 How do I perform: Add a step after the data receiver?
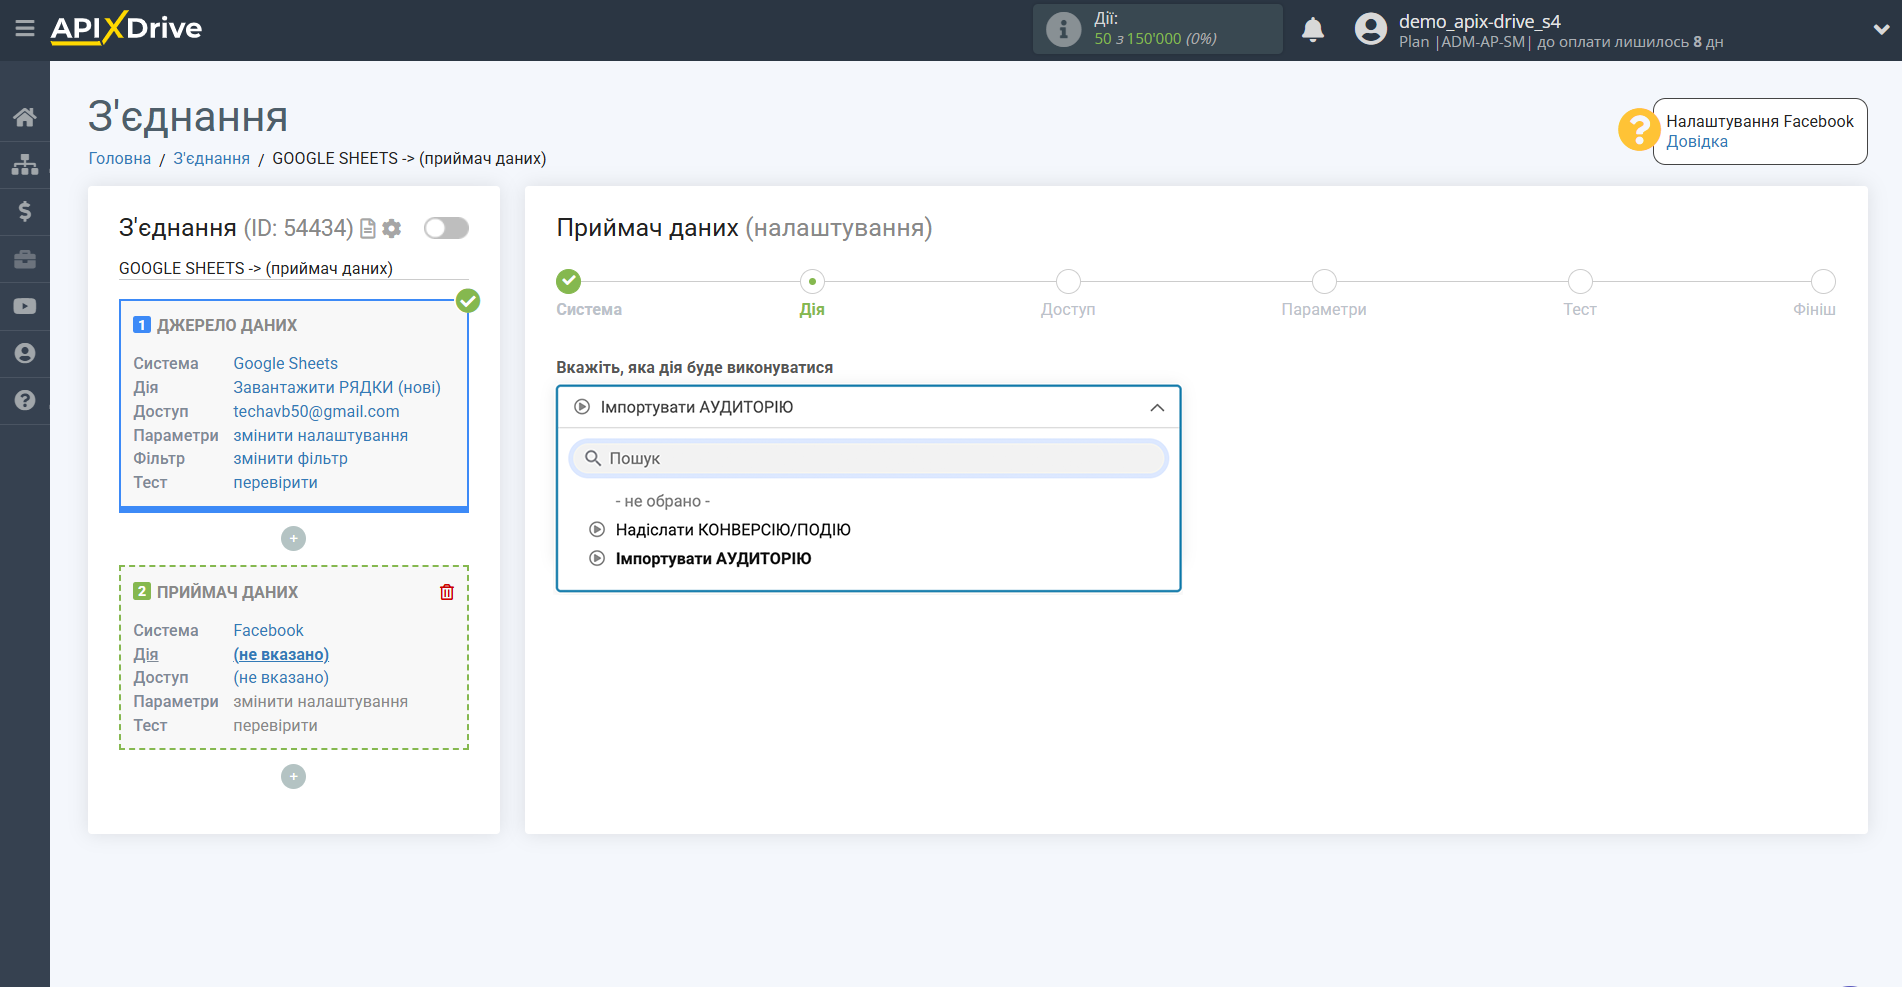point(293,777)
